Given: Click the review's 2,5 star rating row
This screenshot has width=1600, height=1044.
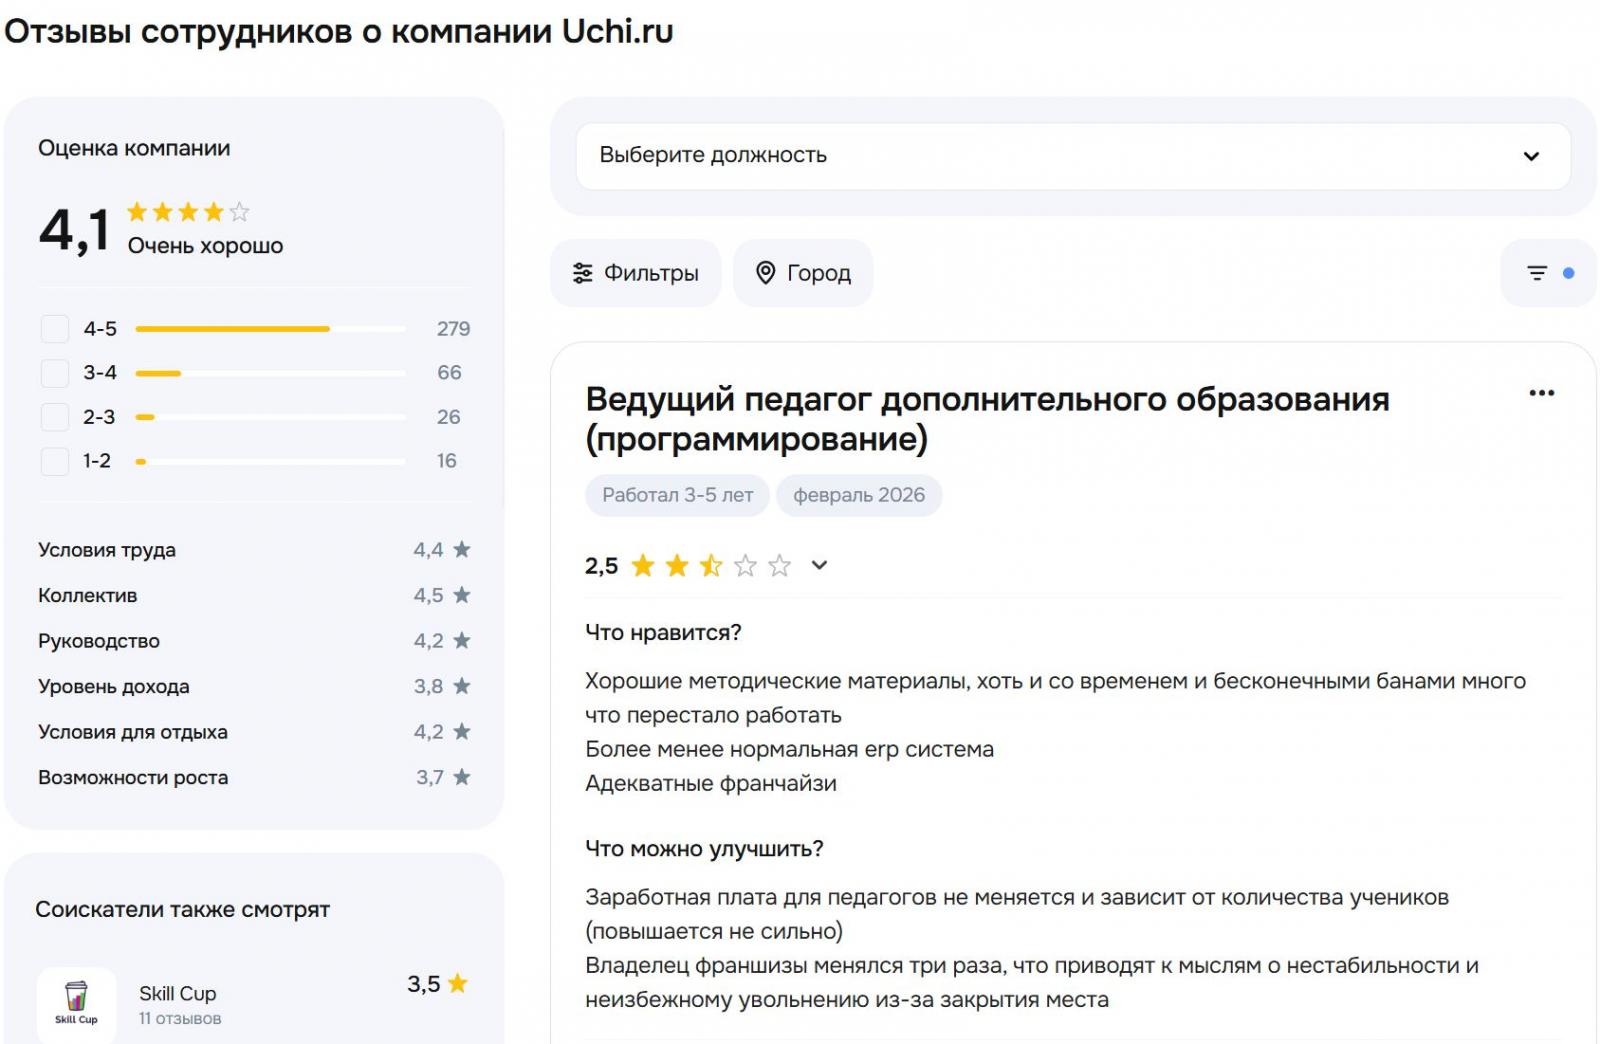Looking at the screenshot, I should [x=707, y=566].
